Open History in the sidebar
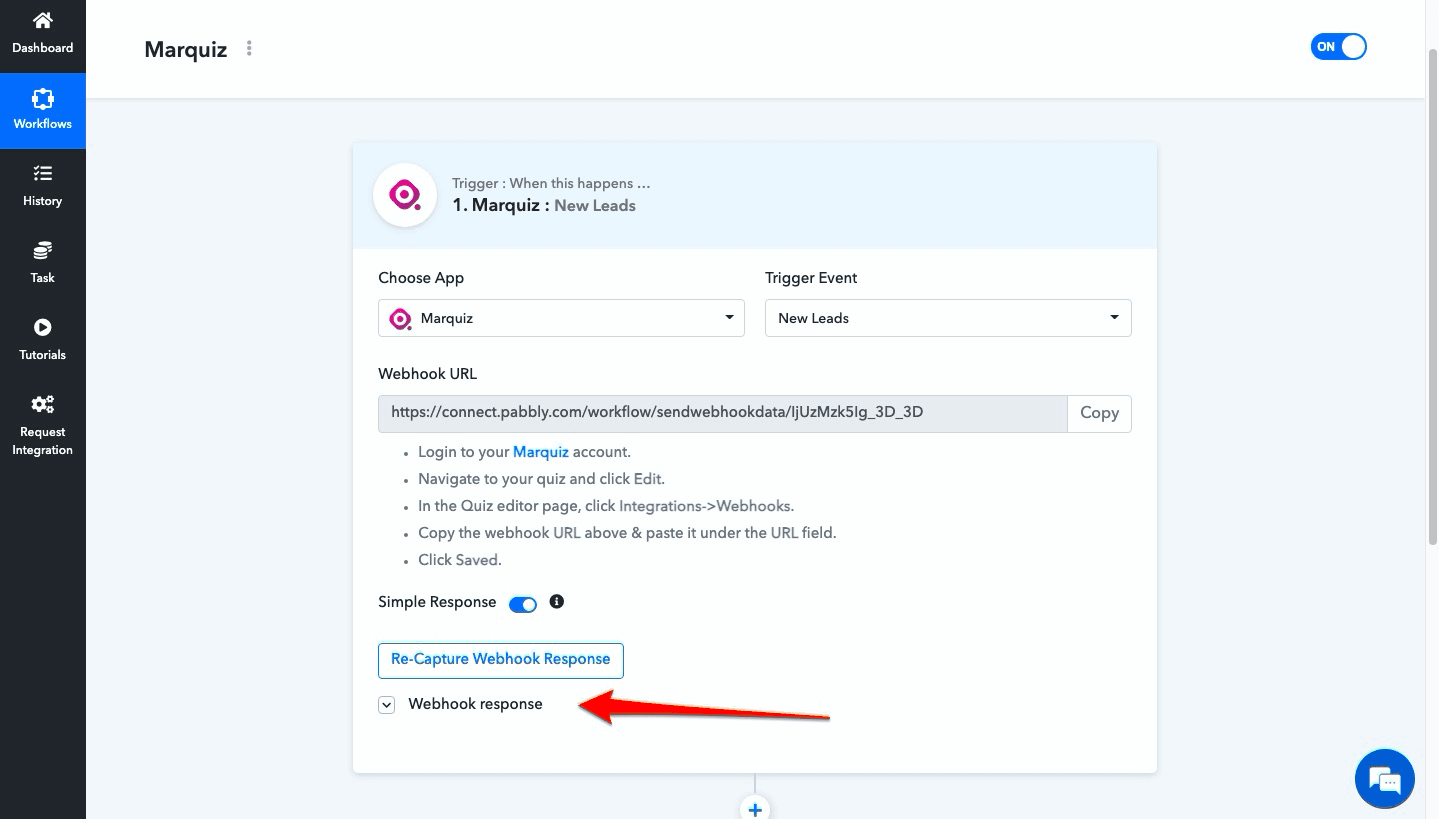This screenshot has width=1439, height=819. coord(42,187)
